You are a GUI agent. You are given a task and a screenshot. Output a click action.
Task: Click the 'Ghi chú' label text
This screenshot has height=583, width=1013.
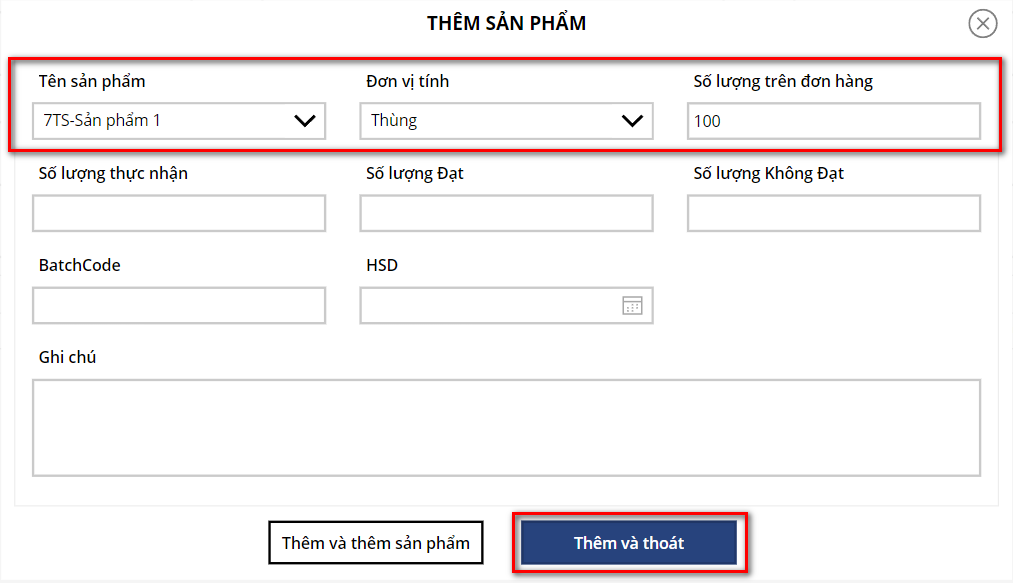tap(67, 357)
